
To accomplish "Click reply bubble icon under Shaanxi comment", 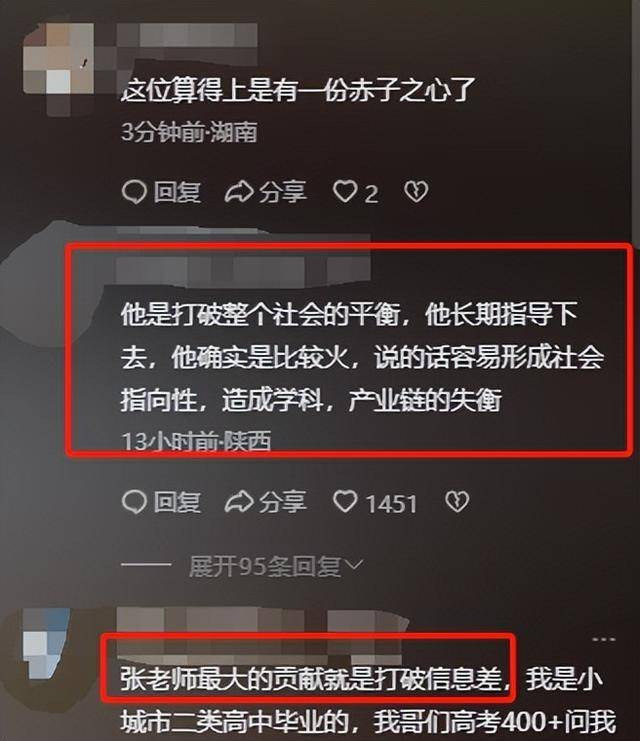I will click(134, 502).
